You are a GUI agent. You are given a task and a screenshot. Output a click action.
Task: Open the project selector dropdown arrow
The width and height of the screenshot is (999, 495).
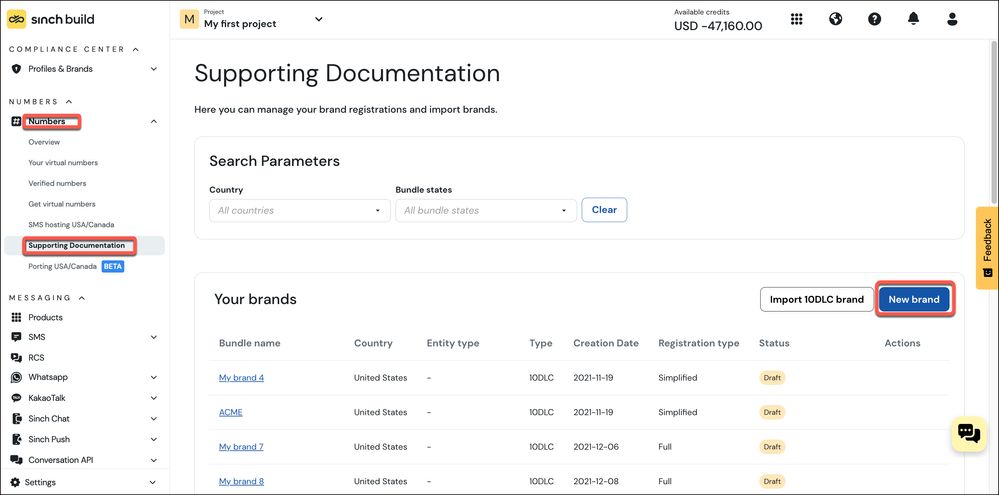(x=319, y=19)
